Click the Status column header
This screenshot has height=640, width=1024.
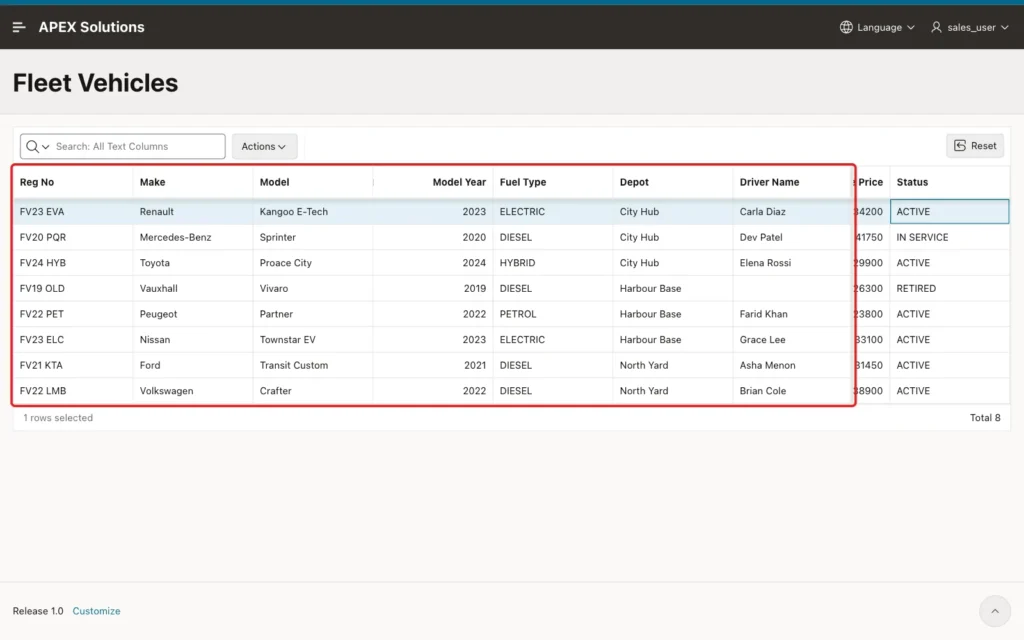point(950,182)
